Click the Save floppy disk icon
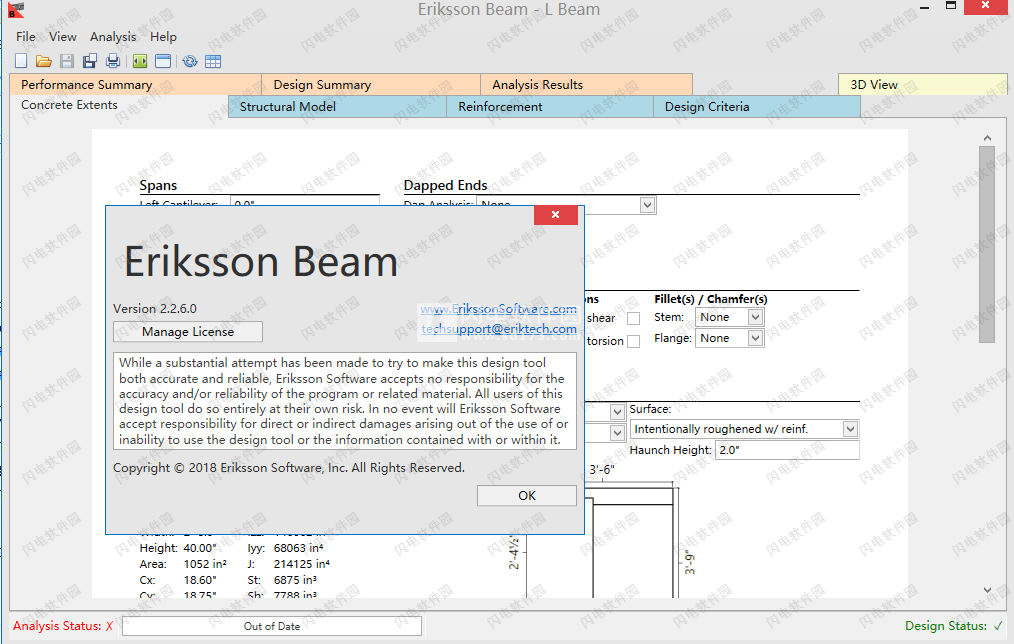 point(67,61)
